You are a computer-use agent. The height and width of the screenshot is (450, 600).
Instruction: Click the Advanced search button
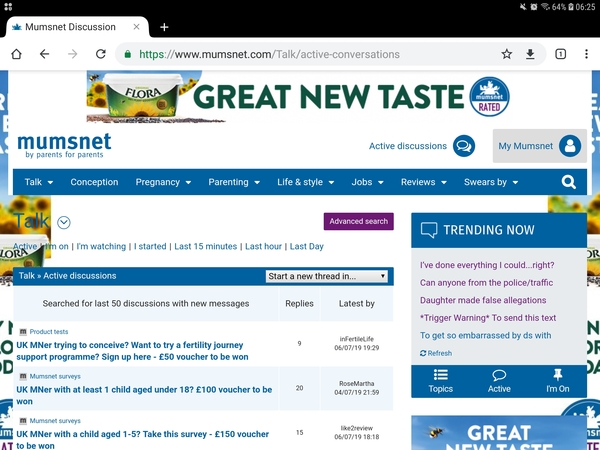tap(358, 221)
